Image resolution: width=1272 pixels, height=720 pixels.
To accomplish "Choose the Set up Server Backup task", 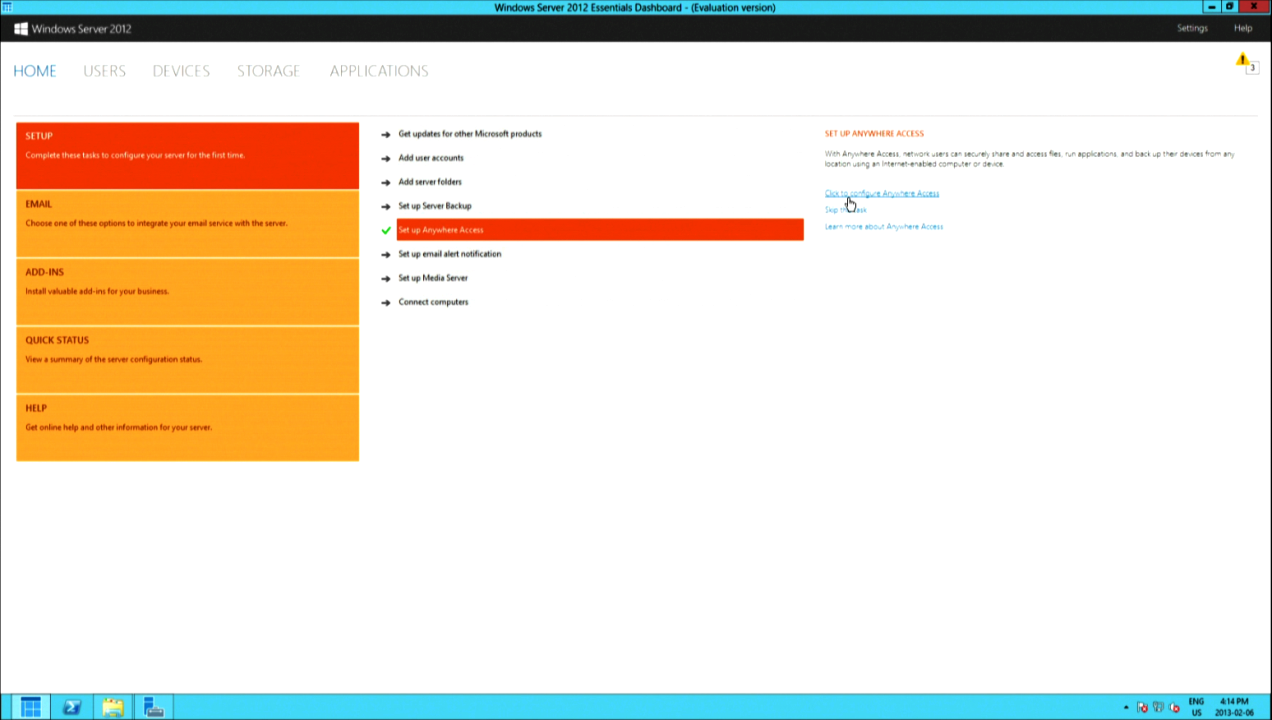I will pos(434,206).
